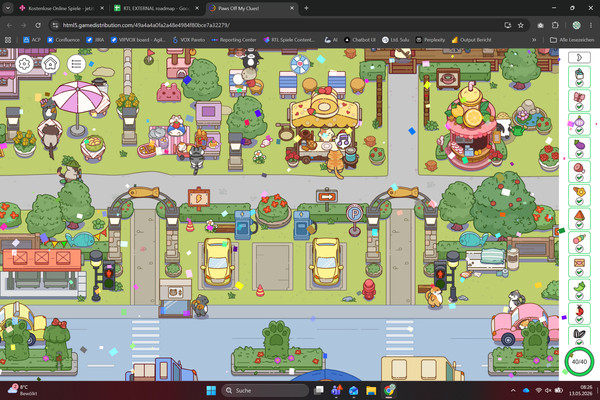Open the Alle Lesezeichen folder
The image size is (600, 400).
click(572, 40)
